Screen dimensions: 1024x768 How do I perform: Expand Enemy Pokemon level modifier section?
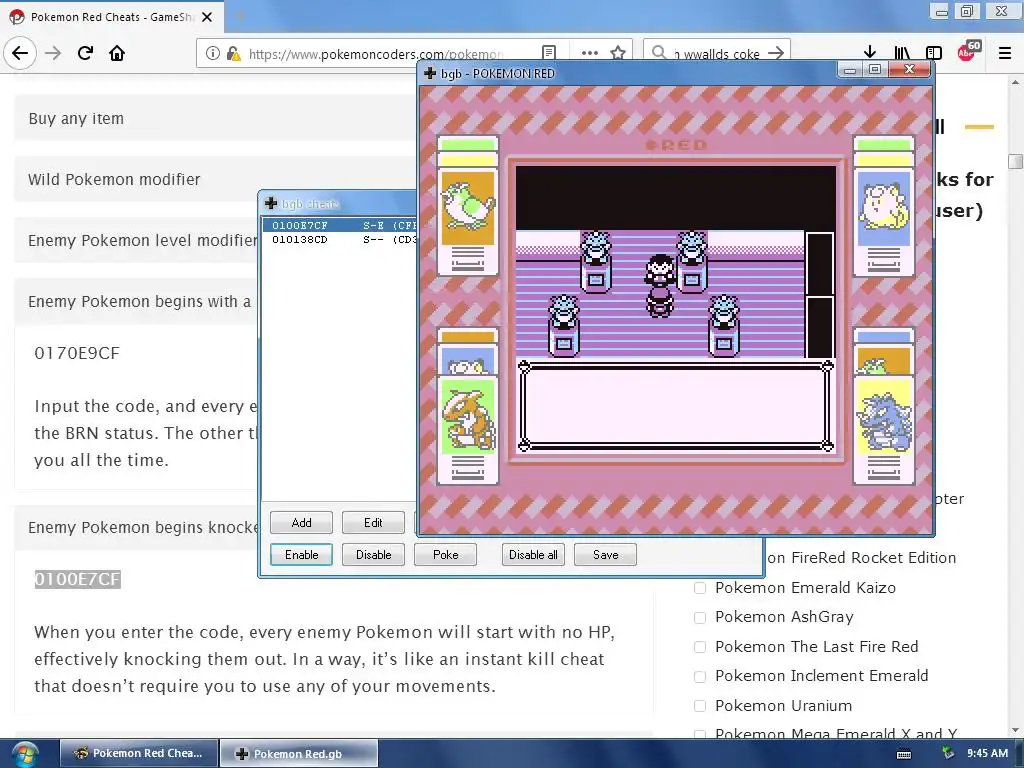(136, 240)
